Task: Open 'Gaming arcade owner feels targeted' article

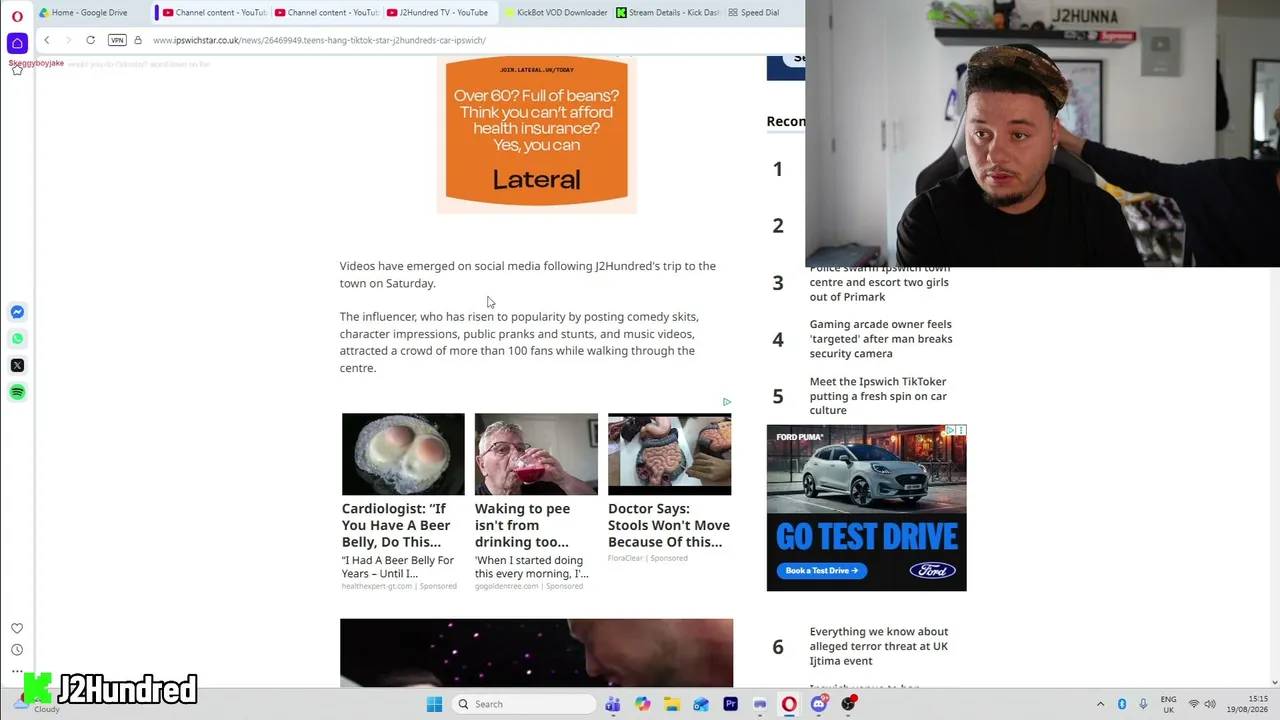Action: coord(880,339)
